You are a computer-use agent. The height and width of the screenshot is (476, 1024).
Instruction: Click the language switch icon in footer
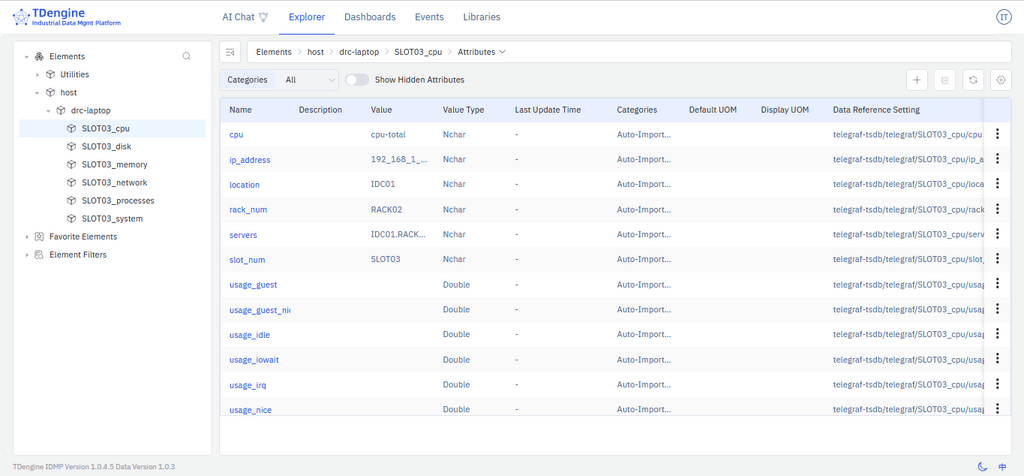click(1002, 466)
